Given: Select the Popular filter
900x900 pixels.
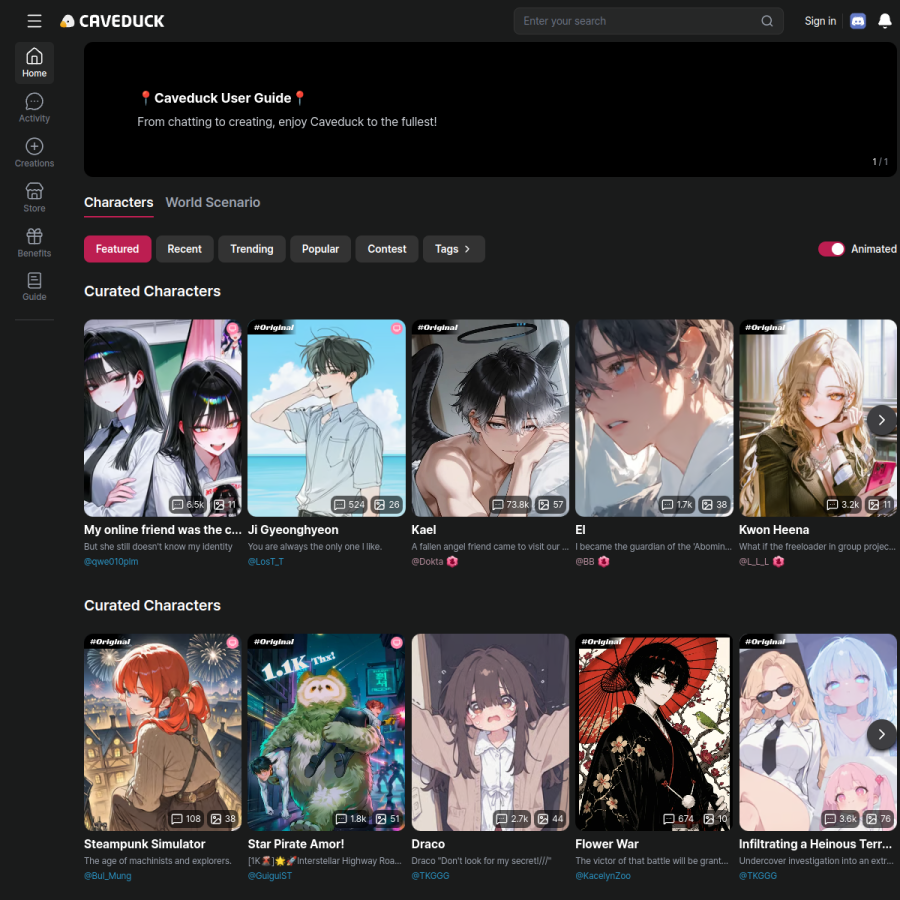Looking at the screenshot, I should pyautogui.click(x=320, y=249).
